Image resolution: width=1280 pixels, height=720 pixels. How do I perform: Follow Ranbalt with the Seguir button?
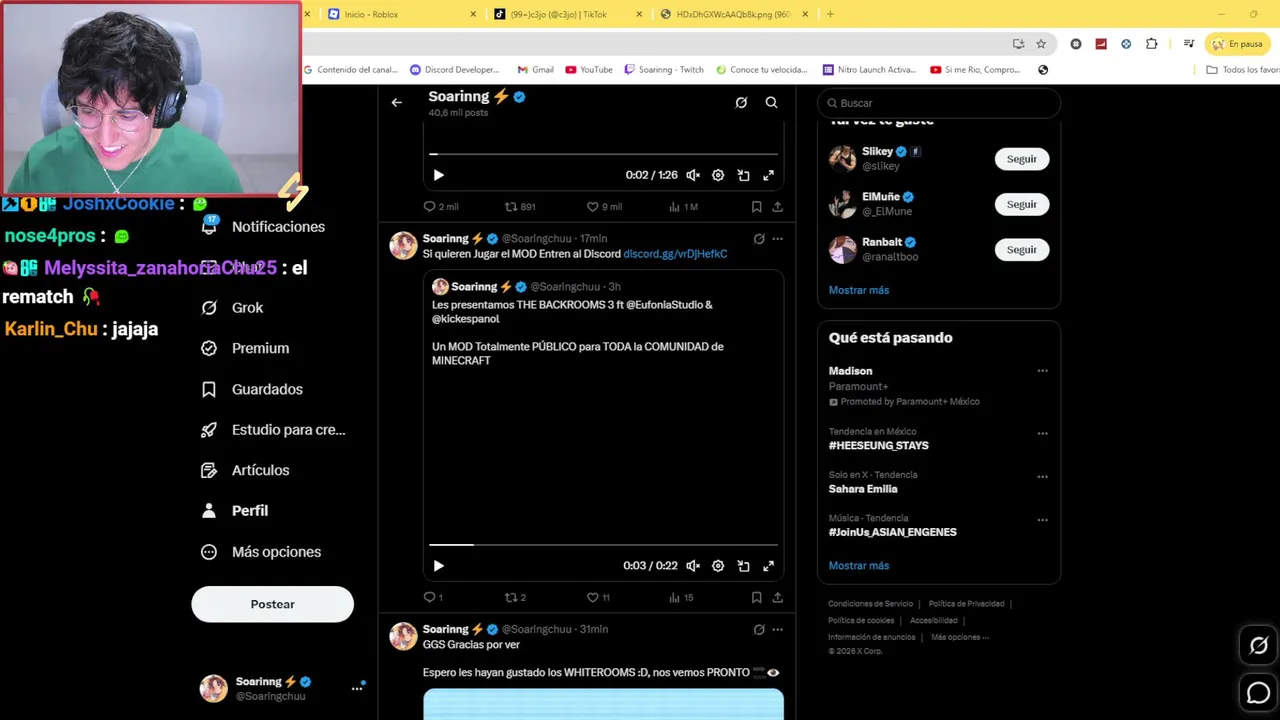1022,249
